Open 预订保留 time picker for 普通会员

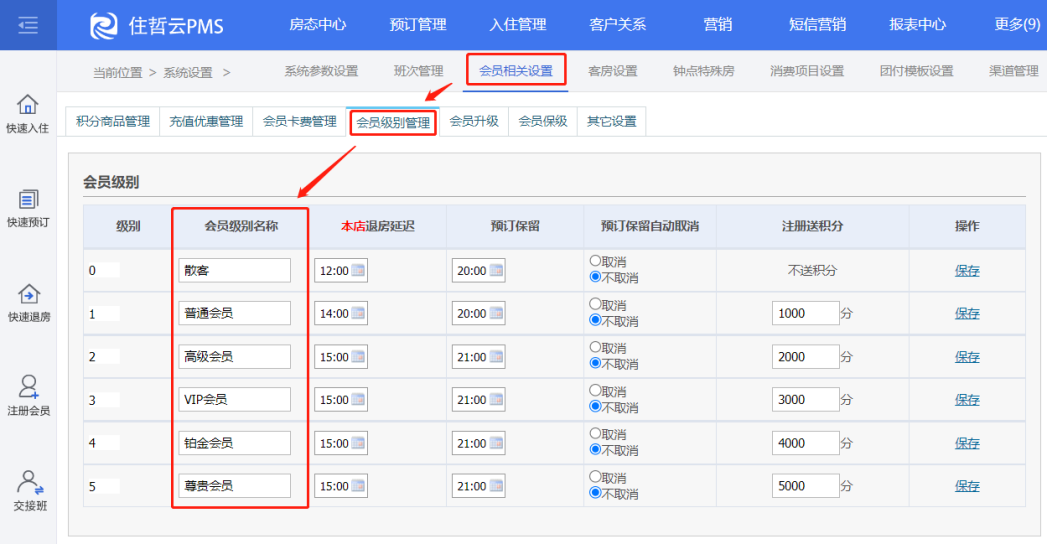pos(496,314)
